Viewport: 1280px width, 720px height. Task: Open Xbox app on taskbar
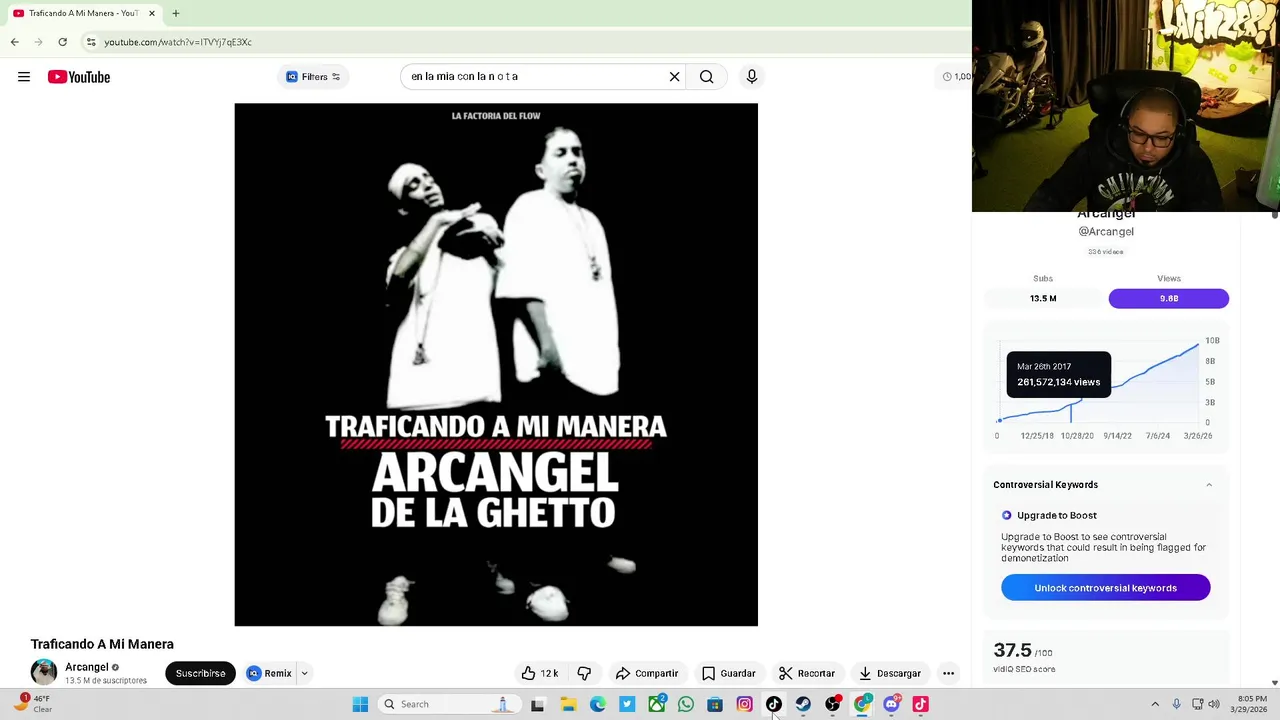656,704
